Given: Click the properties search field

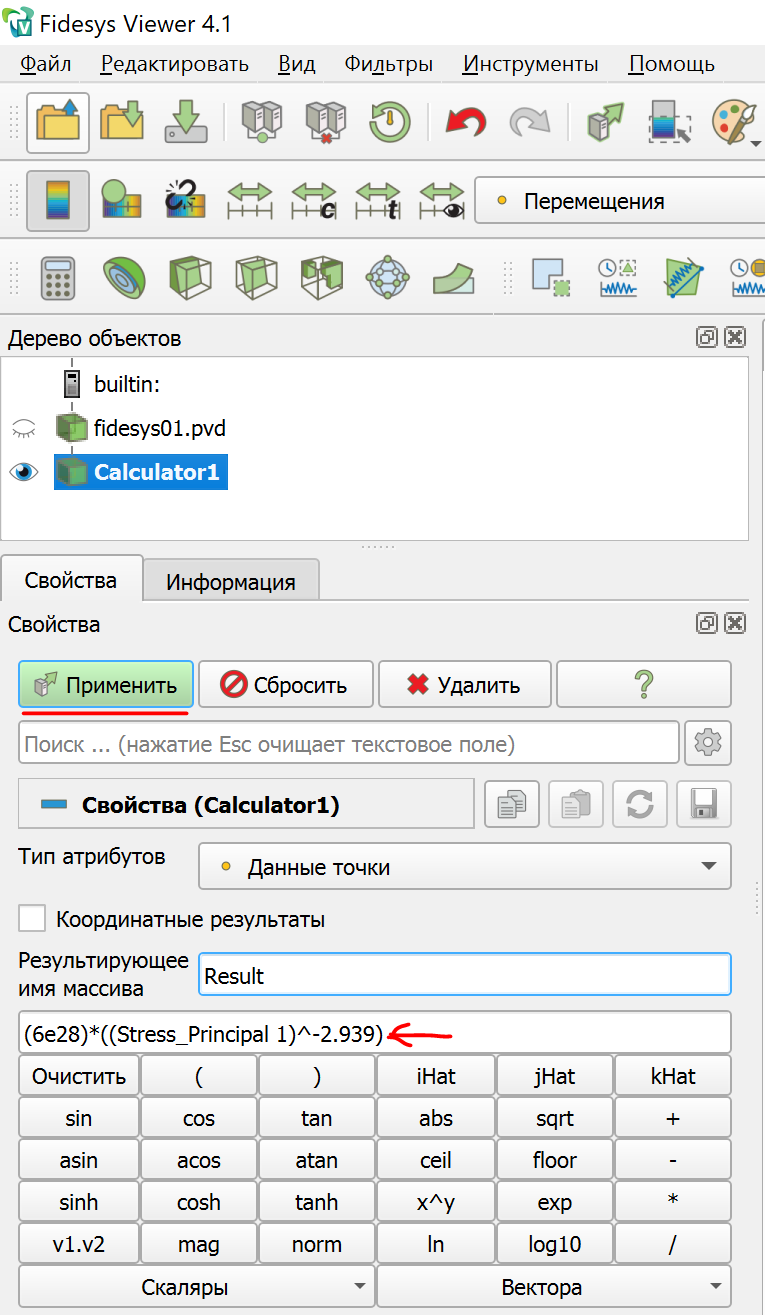Looking at the screenshot, I should click(349, 743).
